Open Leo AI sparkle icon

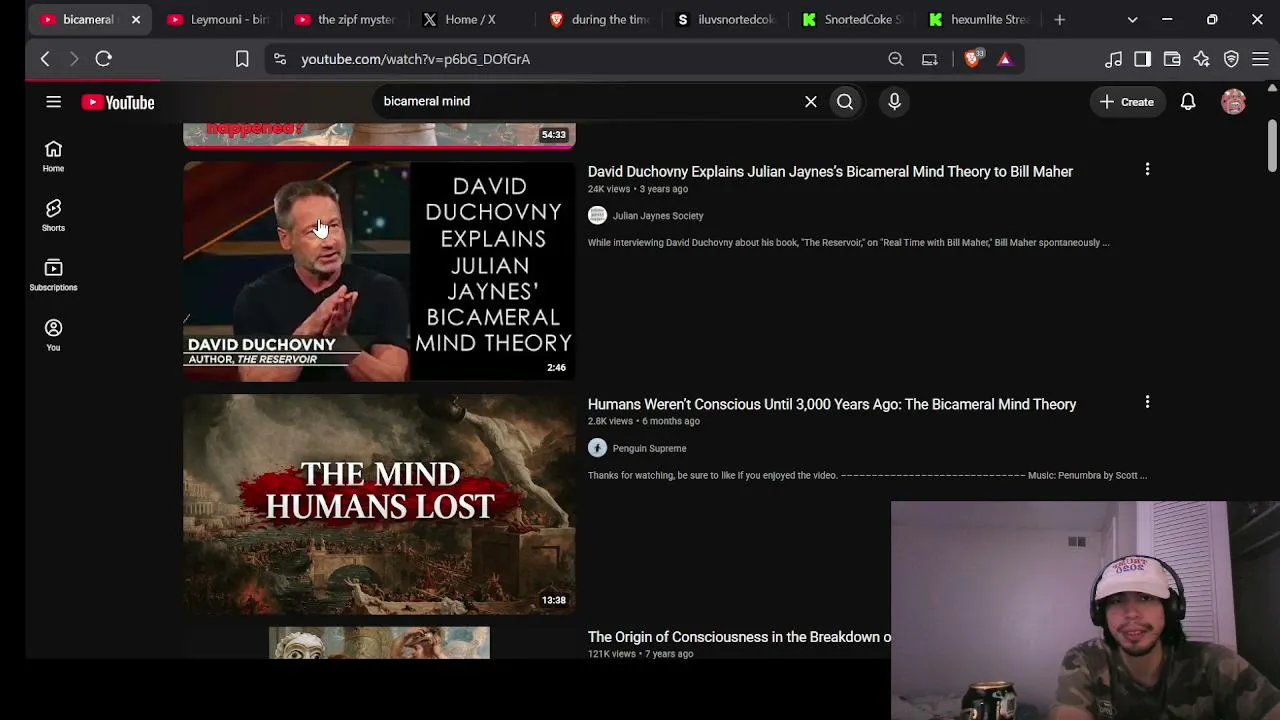[1201, 59]
